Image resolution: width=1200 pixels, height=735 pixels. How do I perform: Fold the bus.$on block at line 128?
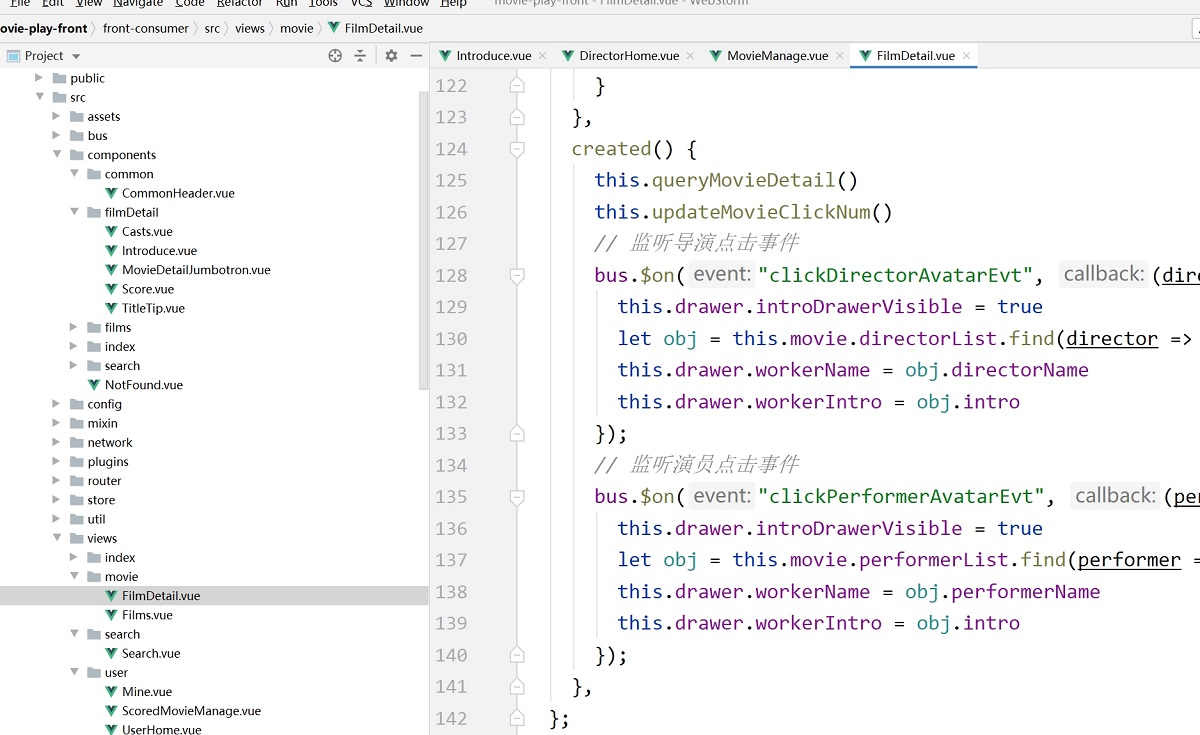click(x=517, y=275)
